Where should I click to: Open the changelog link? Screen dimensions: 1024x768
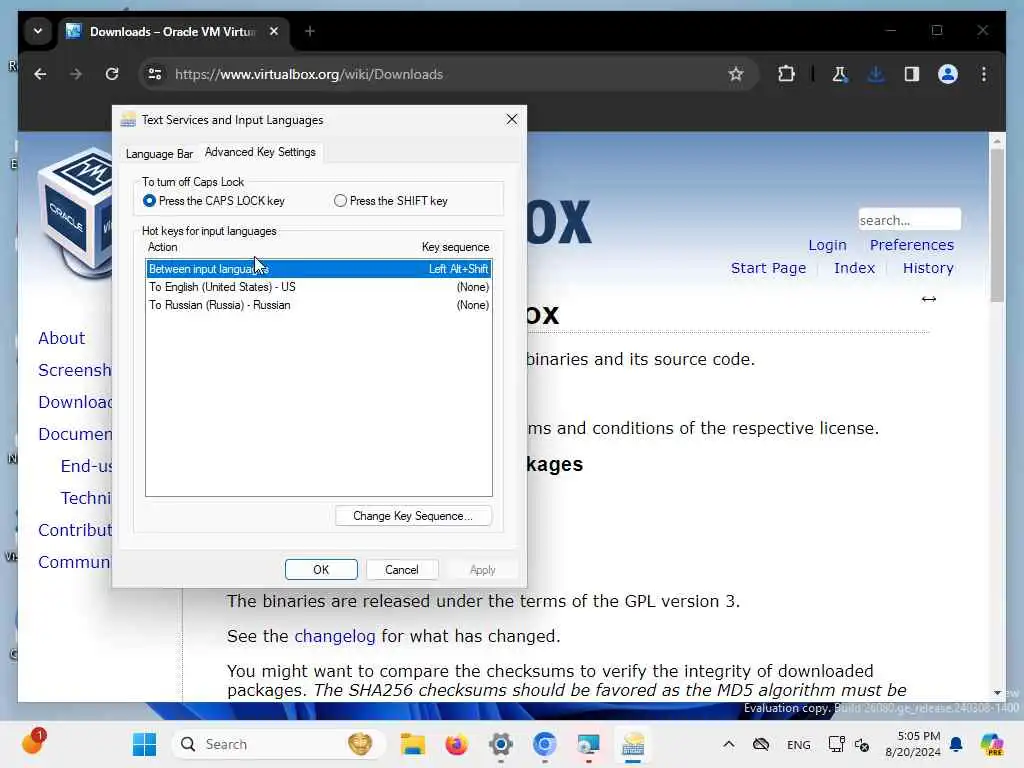334,636
